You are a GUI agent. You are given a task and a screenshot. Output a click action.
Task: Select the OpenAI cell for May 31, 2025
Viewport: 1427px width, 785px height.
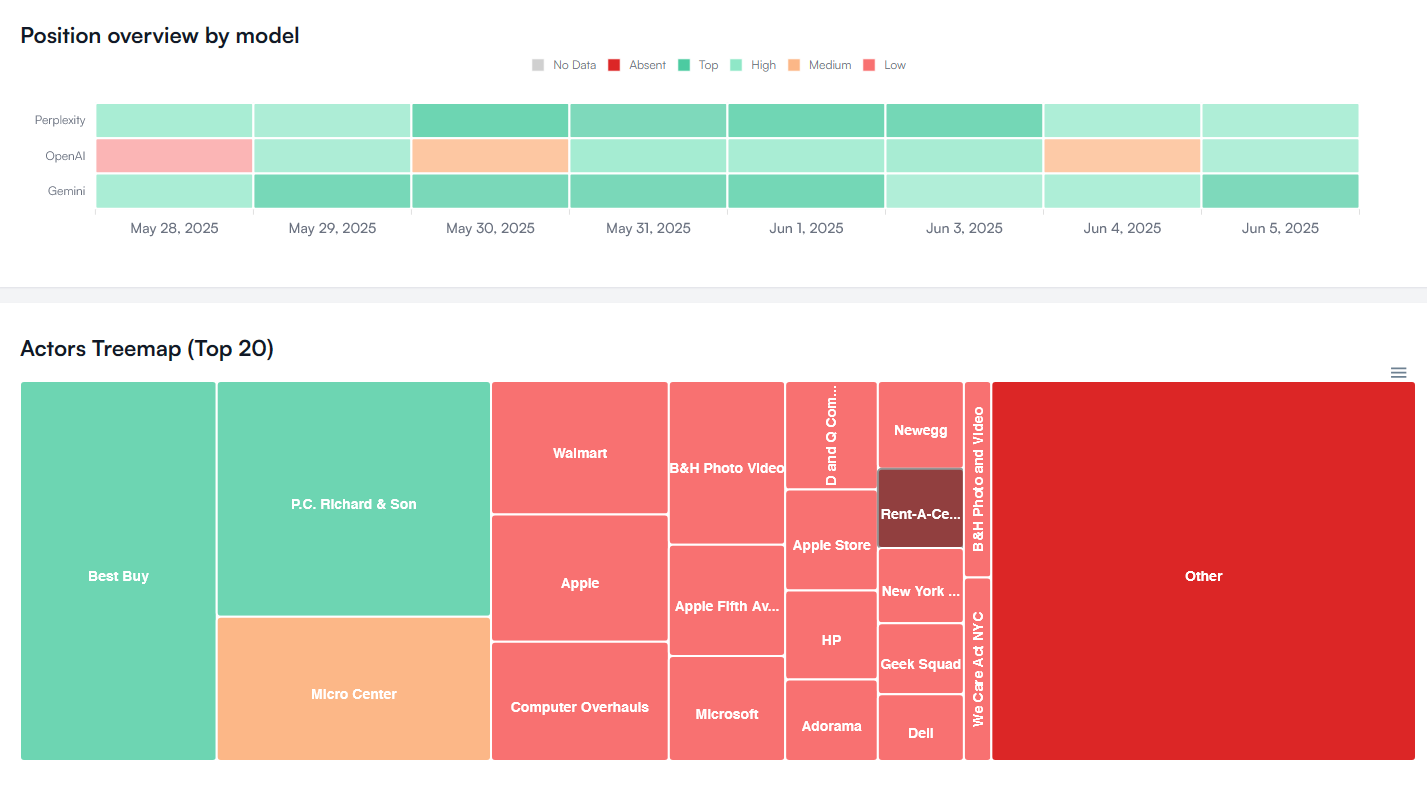coord(648,155)
